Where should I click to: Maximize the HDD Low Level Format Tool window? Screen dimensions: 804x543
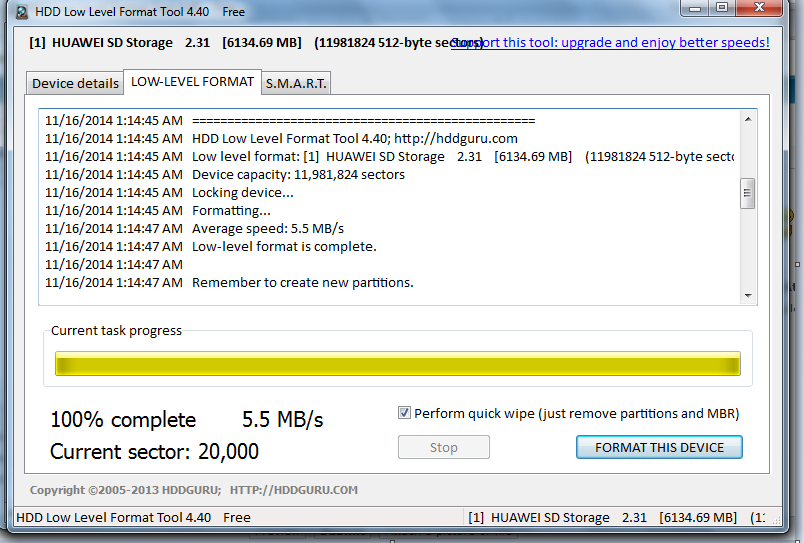722,8
